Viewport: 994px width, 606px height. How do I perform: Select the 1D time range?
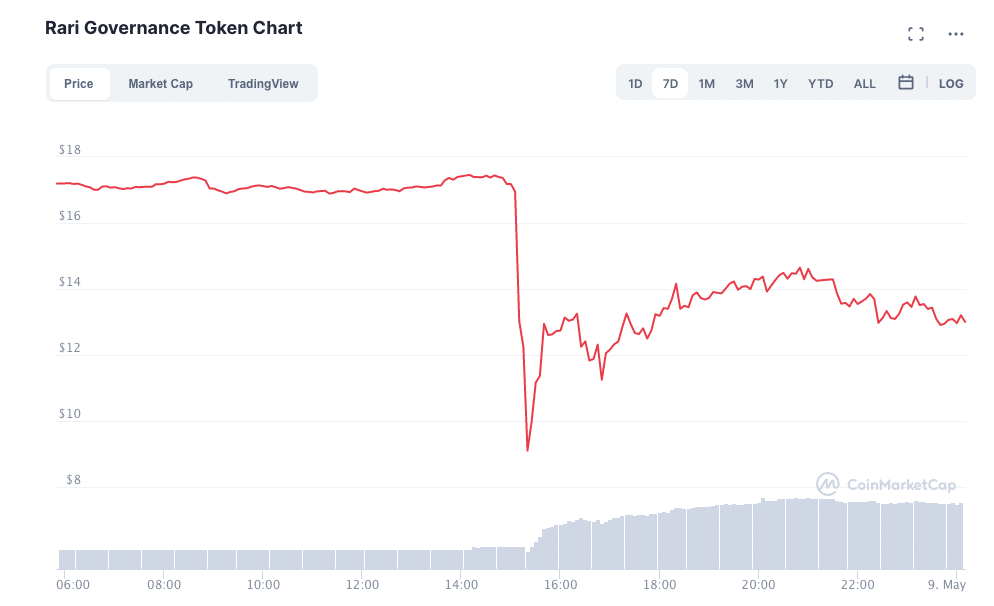click(x=635, y=84)
